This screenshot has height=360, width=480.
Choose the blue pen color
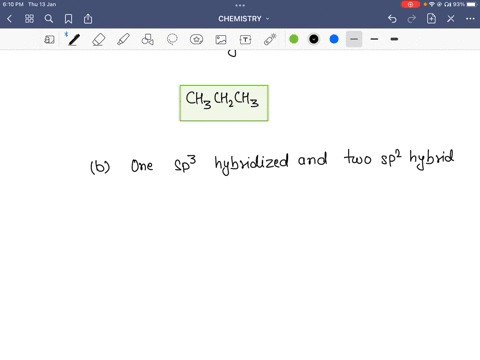[334, 39]
